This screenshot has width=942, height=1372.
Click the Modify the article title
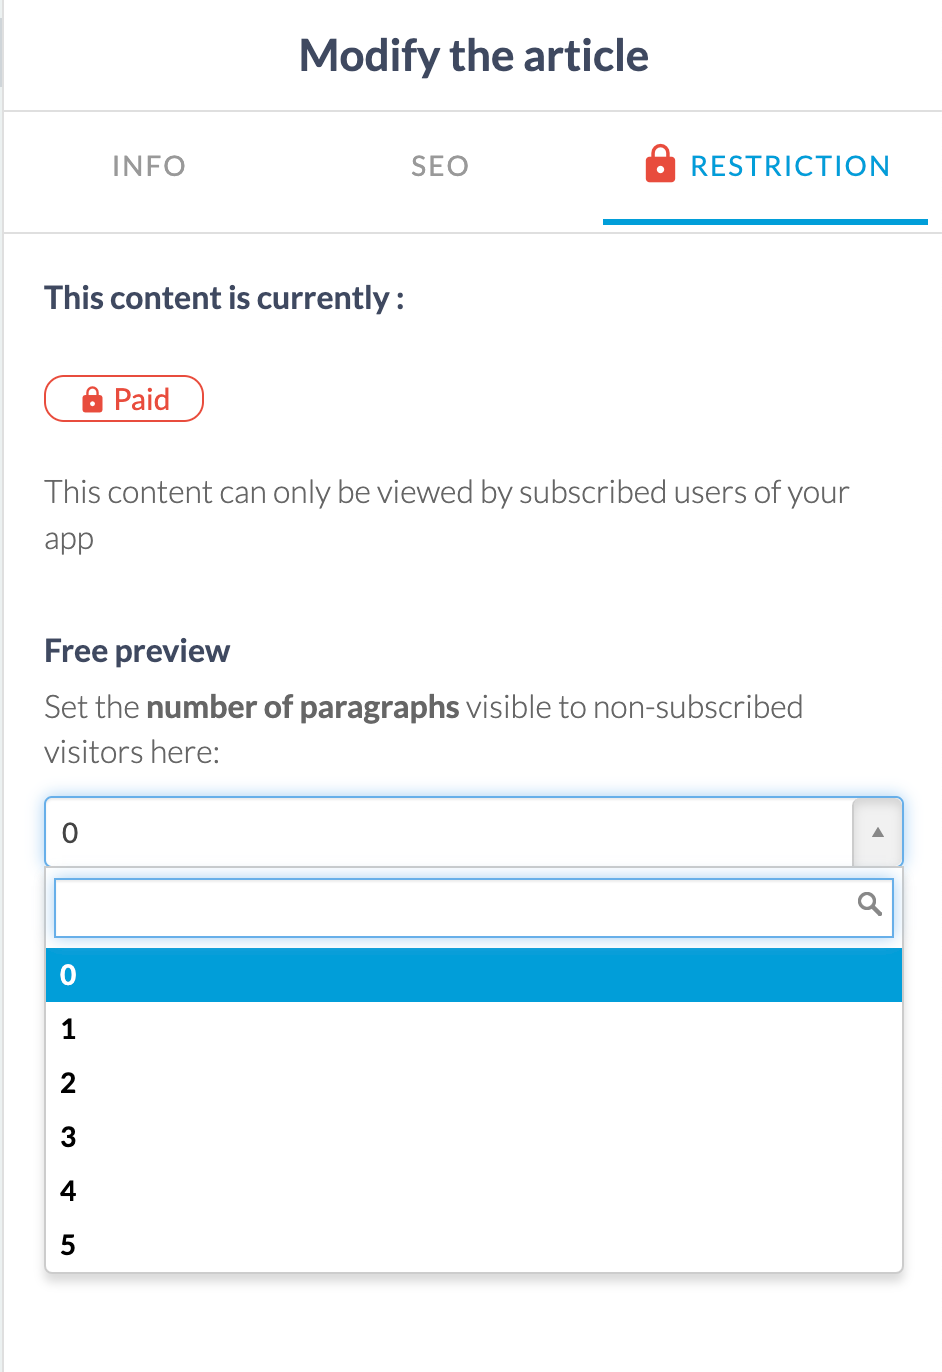(x=474, y=56)
